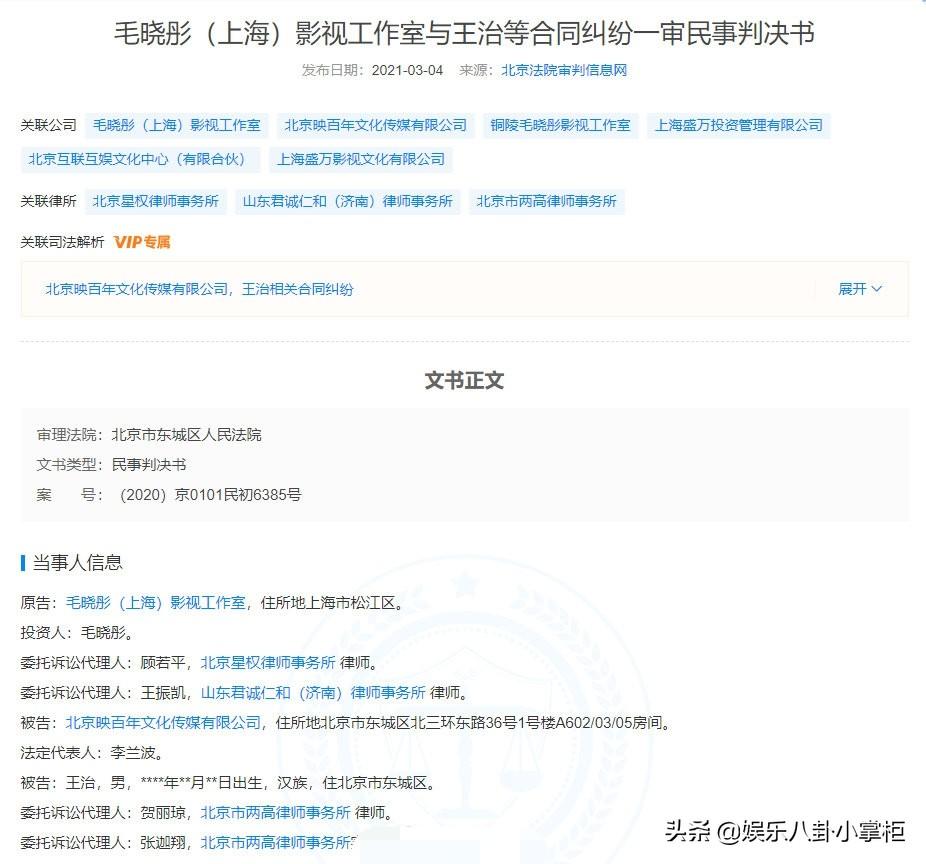
Task: Open analysis link 北京映百年文化传媒有限公司，王治相关合同纠纷
Action: (x=199, y=289)
